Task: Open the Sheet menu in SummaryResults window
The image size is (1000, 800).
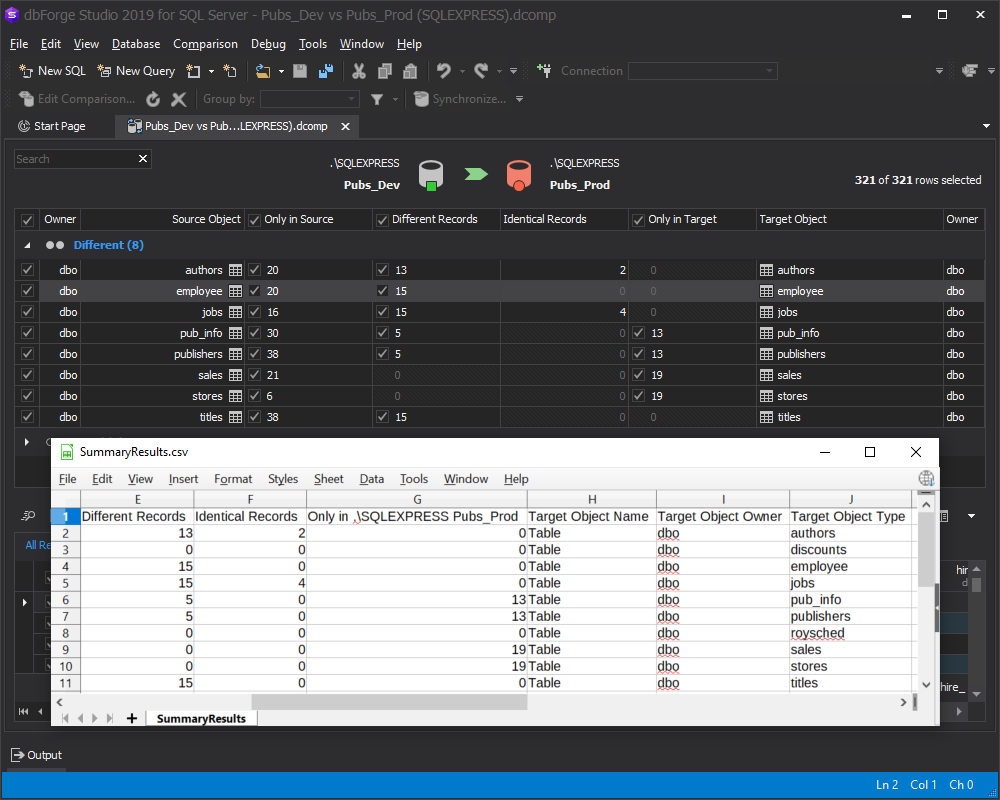Action: pos(328,478)
